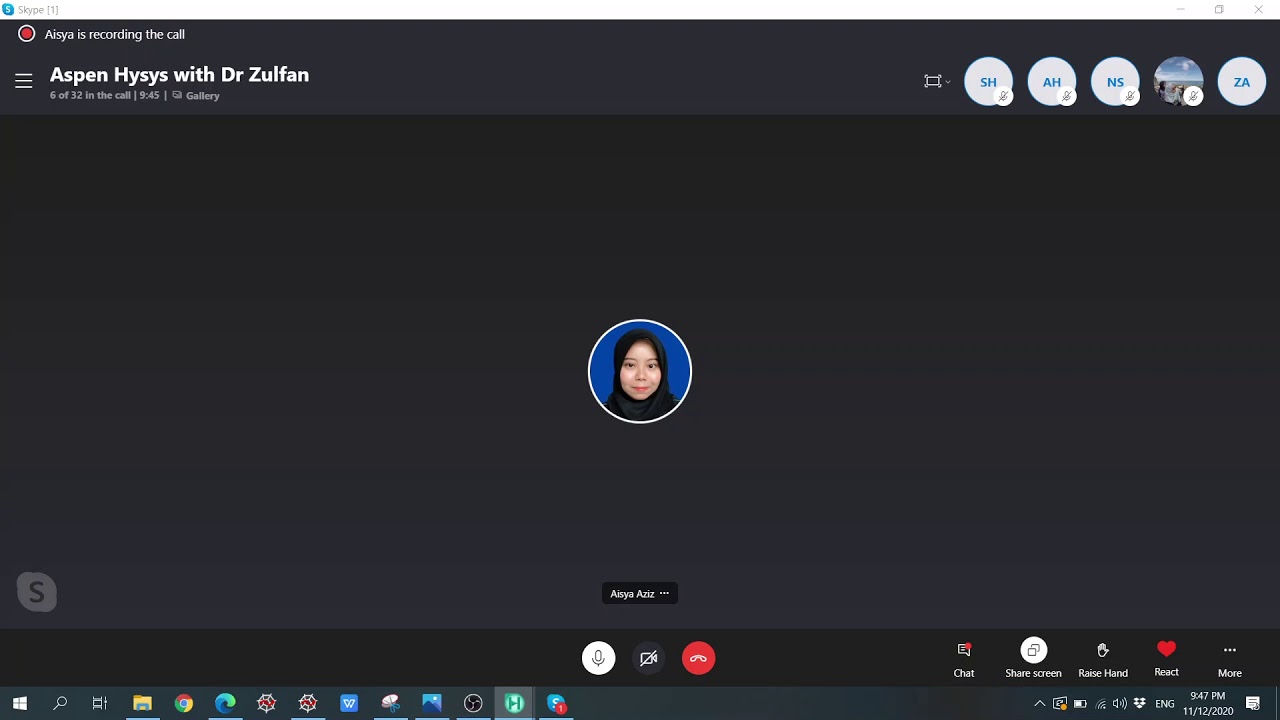This screenshot has width=1280, height=720.
Task: Open the Photos app from the taskbar
Action: [x=432, y=704]
